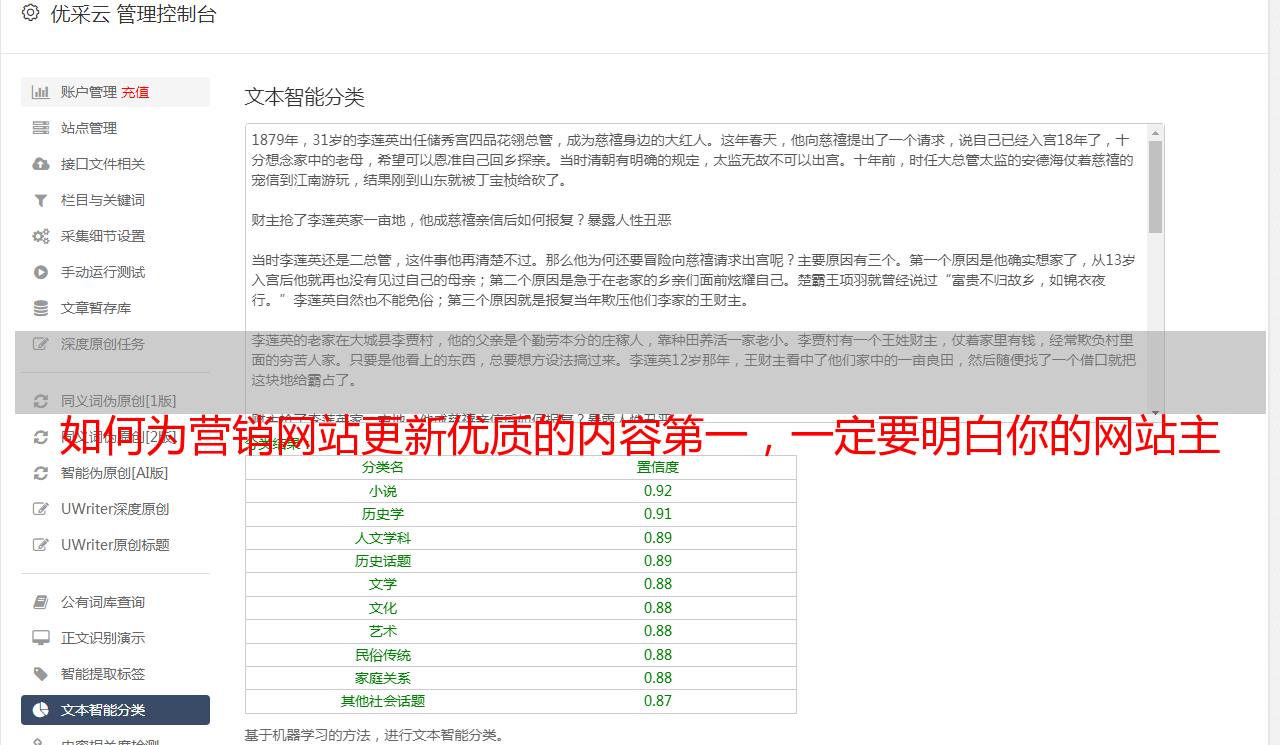Click the 0.91 confidence value
This screenshot has width=1280, height=745.
(658, 514)
